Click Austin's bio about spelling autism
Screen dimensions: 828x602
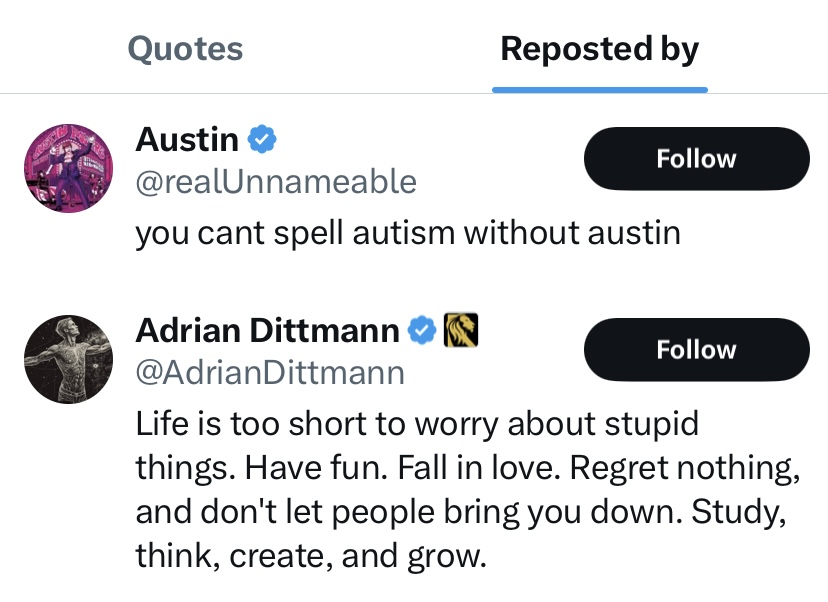(407, 233)
